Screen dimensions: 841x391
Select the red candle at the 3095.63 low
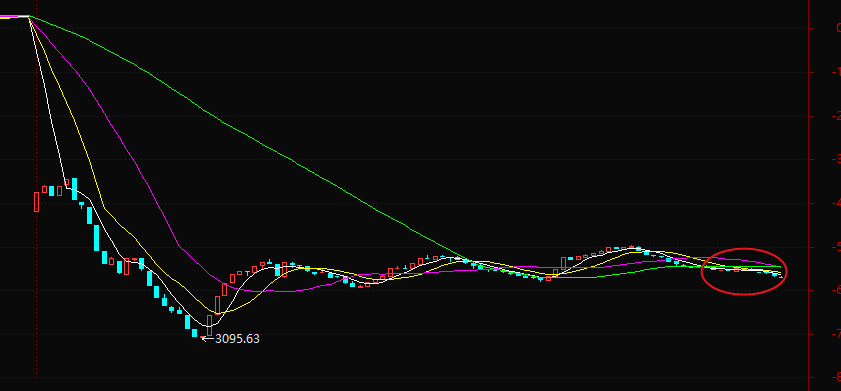210,326
